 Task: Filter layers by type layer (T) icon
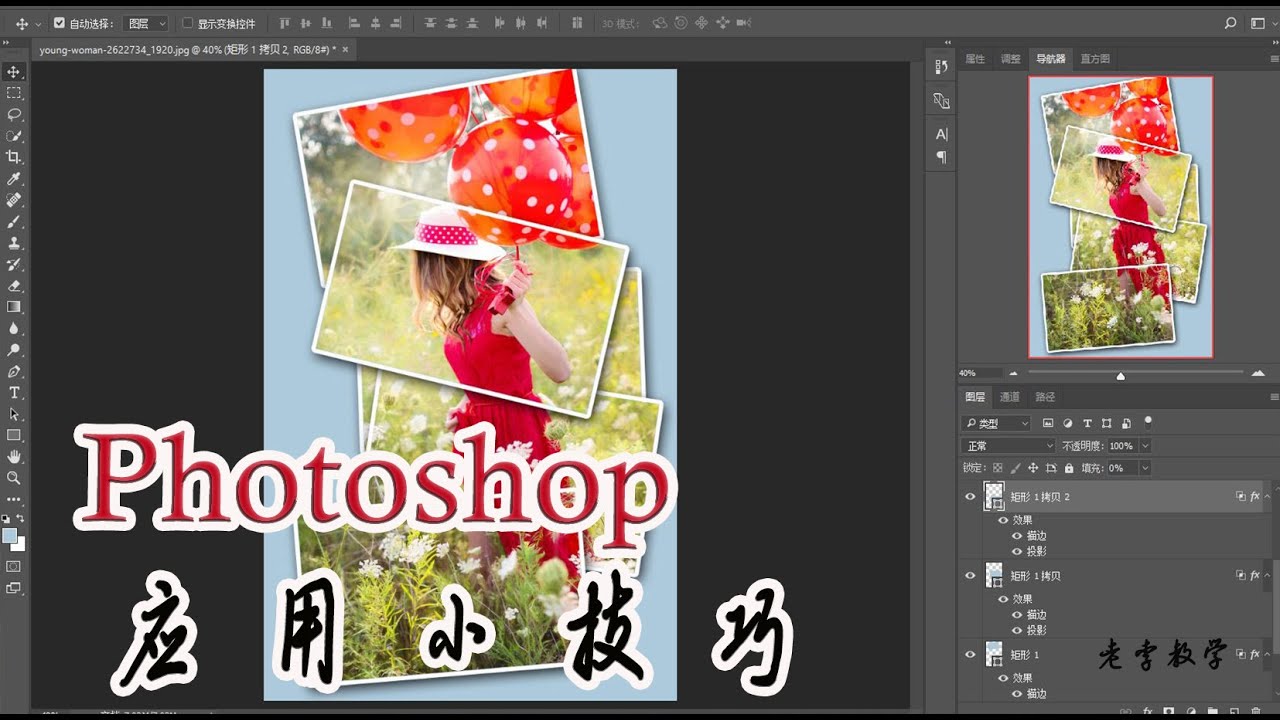[1088, 424]
